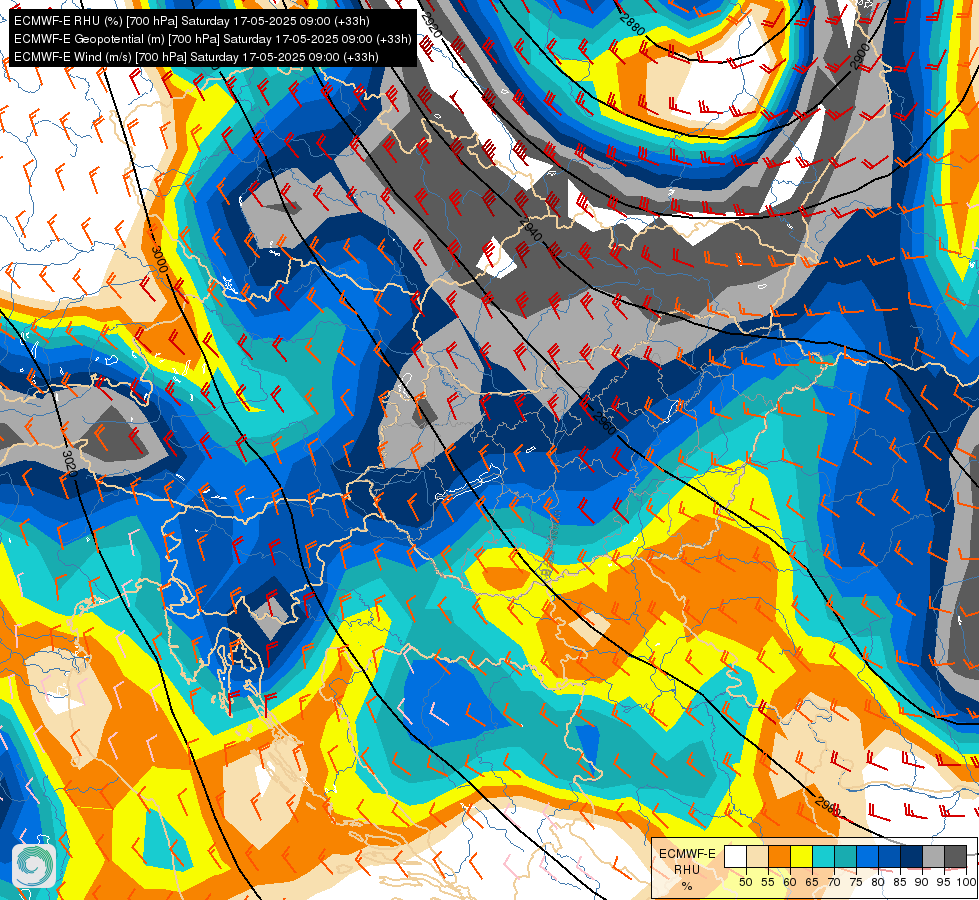Select the teal 70–75% legend swatch

coord(845,857)
